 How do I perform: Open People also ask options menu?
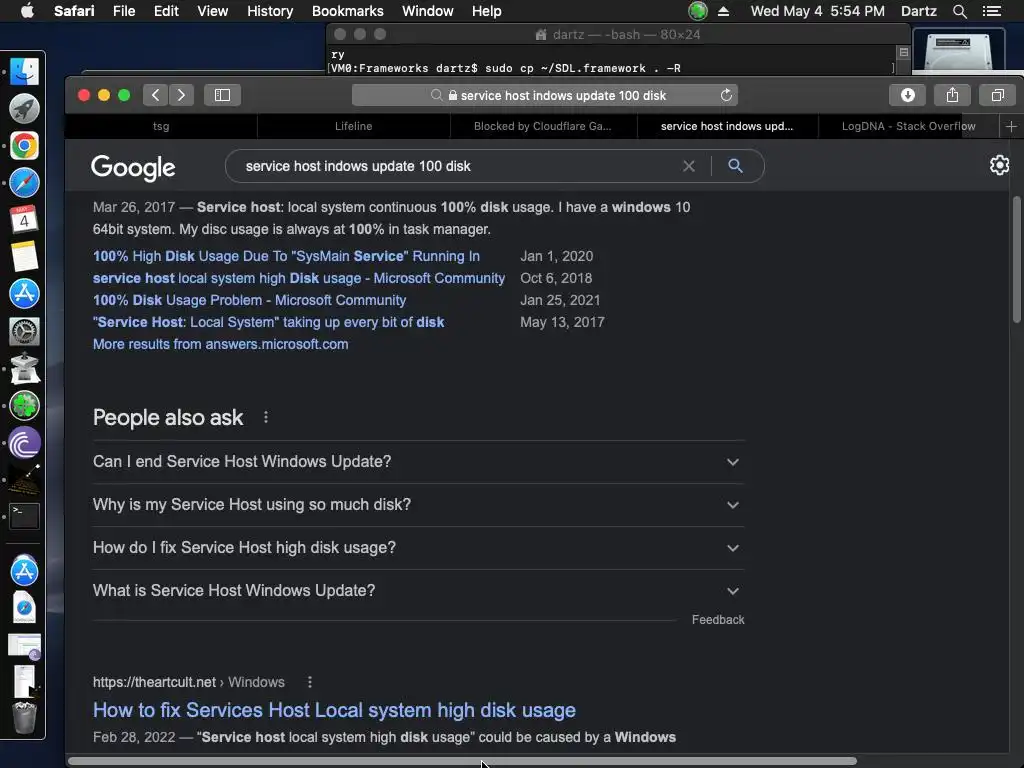point(266,417)
